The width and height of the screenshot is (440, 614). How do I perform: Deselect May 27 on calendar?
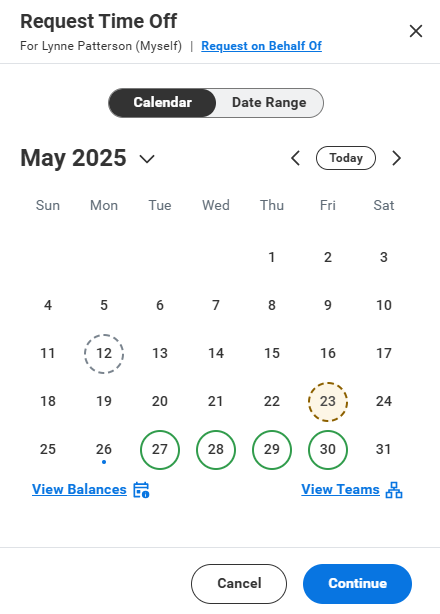pos(160,450)
